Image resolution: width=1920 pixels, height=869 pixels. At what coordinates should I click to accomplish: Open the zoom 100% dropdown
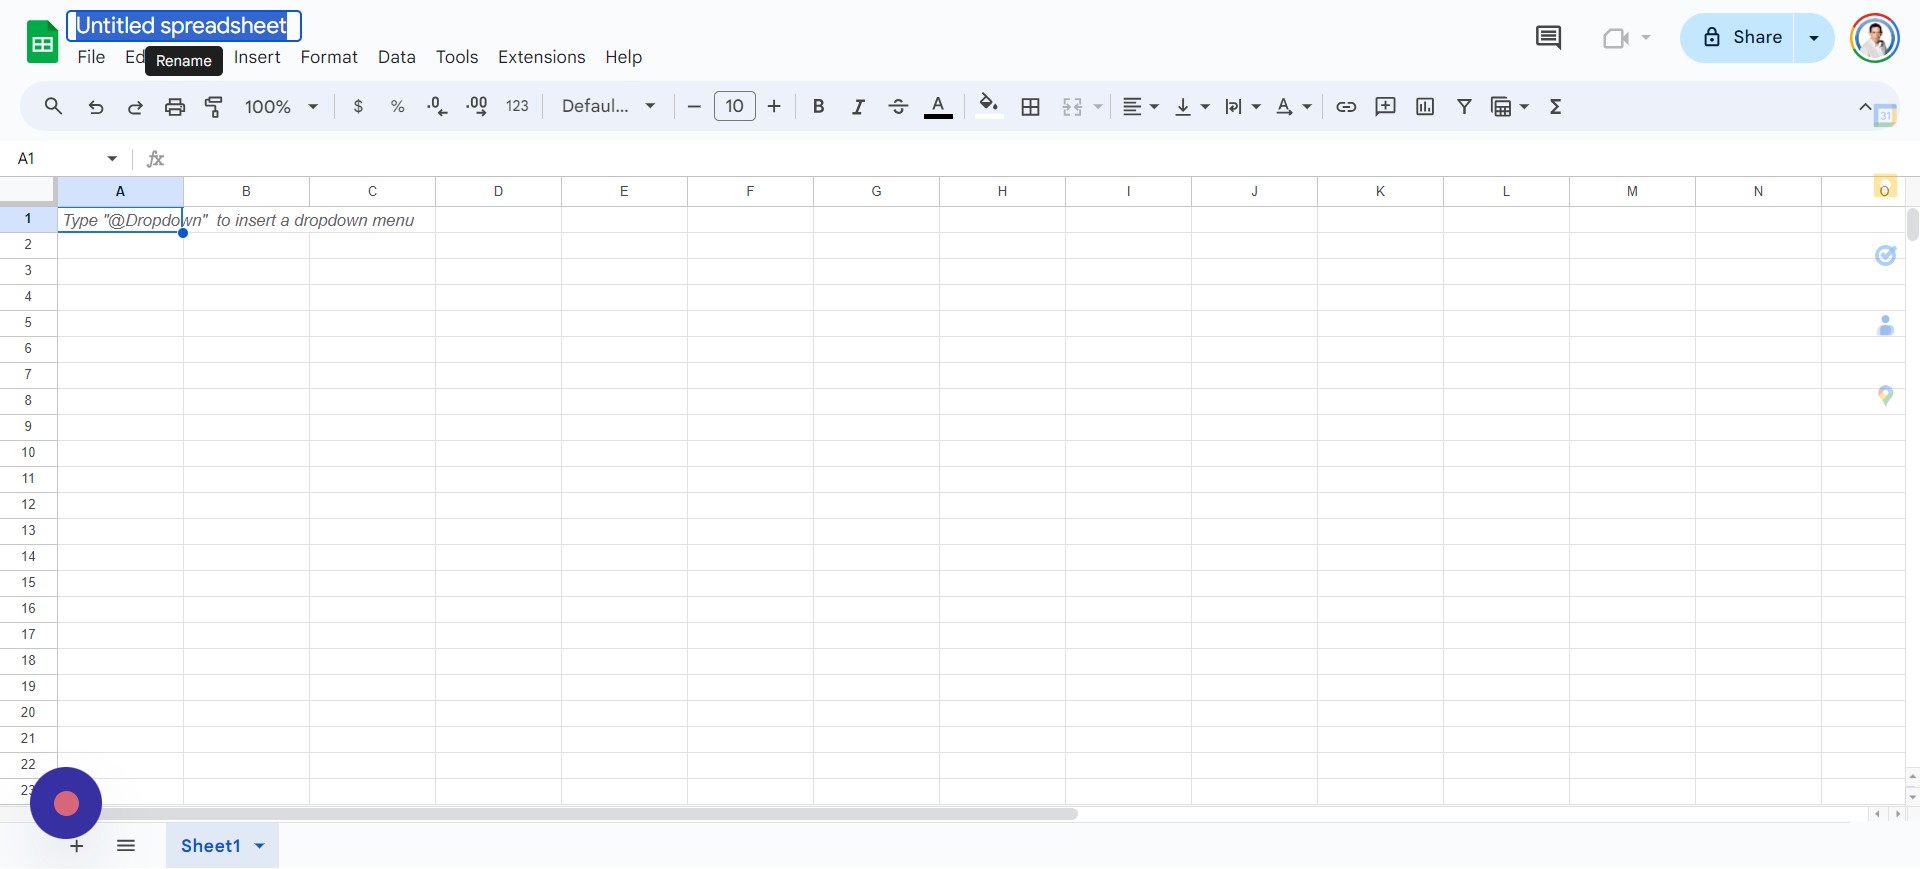point(281,107)
